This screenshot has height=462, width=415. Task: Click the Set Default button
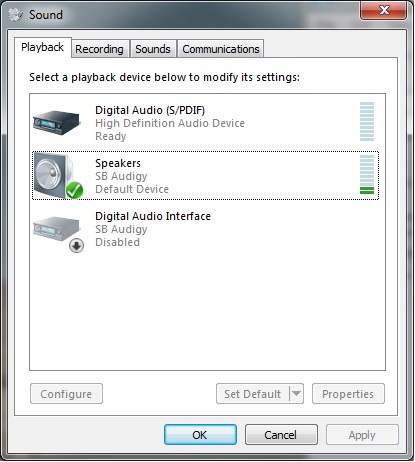click(253, 394)
